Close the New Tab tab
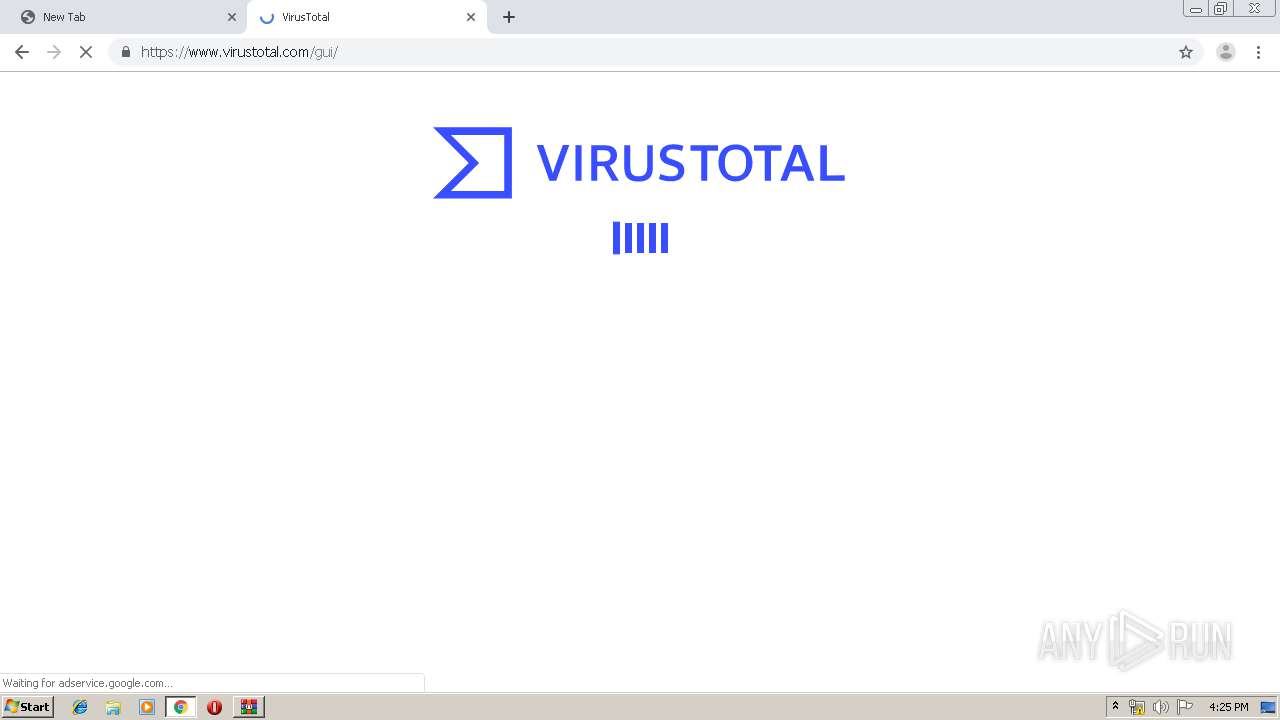This screenshot has height=720, width=1280. point(231,17)
